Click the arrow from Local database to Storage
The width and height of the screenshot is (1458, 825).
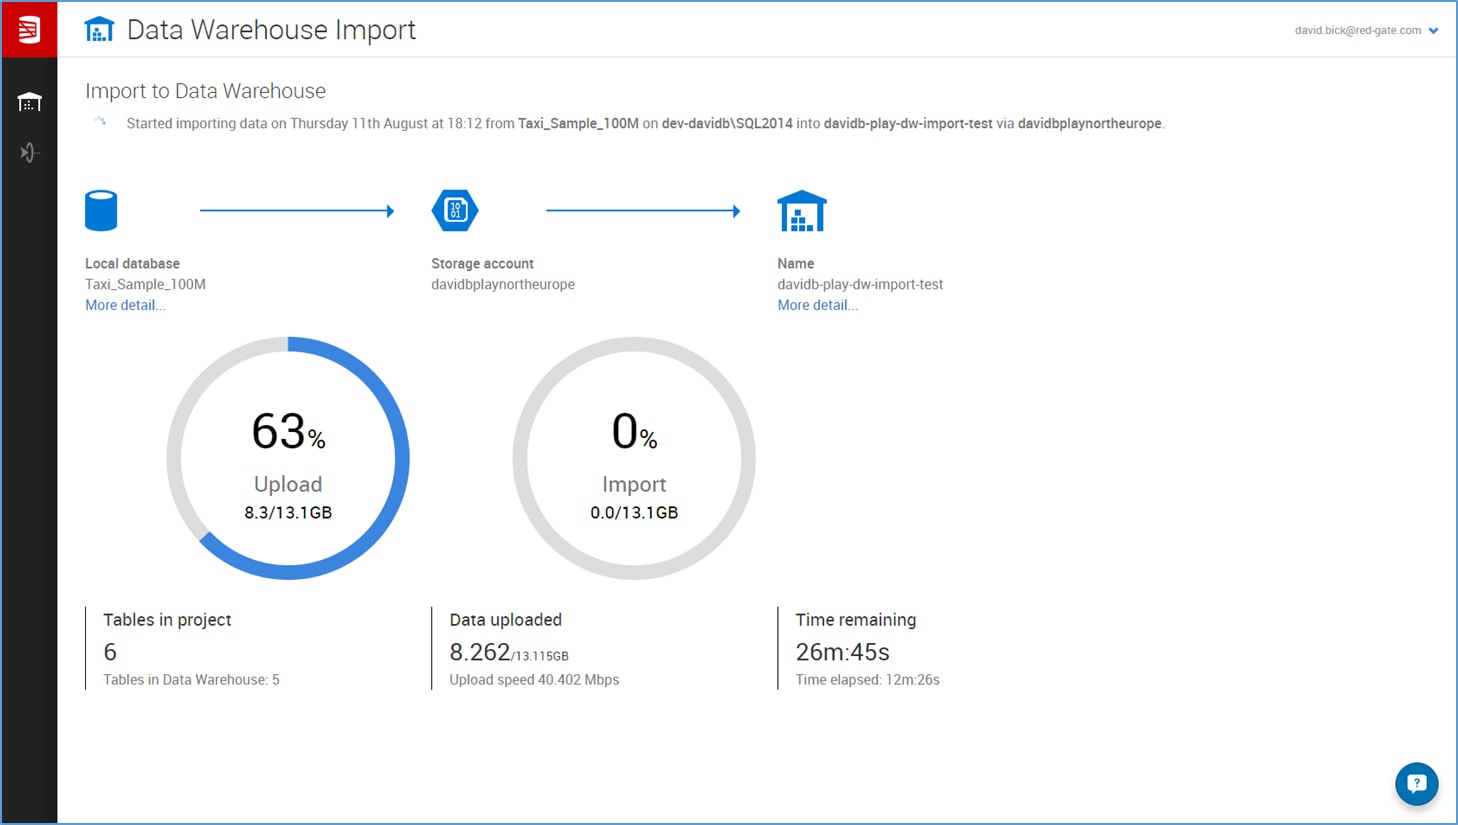pos(297,211)
